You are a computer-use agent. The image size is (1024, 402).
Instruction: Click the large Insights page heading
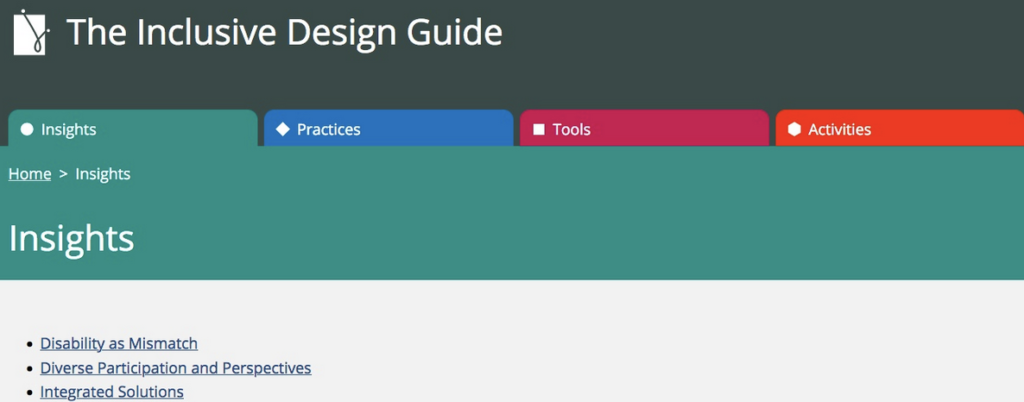(71, 239)
